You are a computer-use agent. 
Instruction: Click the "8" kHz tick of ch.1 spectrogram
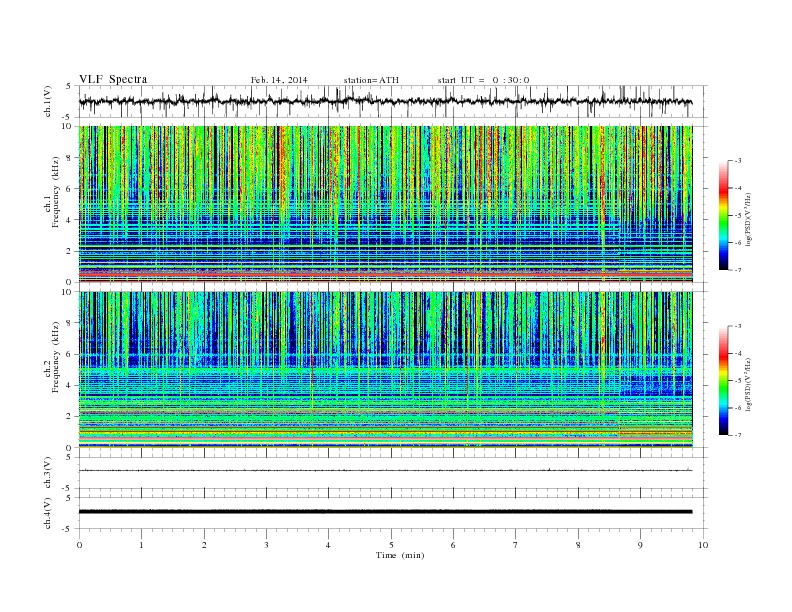69,158
